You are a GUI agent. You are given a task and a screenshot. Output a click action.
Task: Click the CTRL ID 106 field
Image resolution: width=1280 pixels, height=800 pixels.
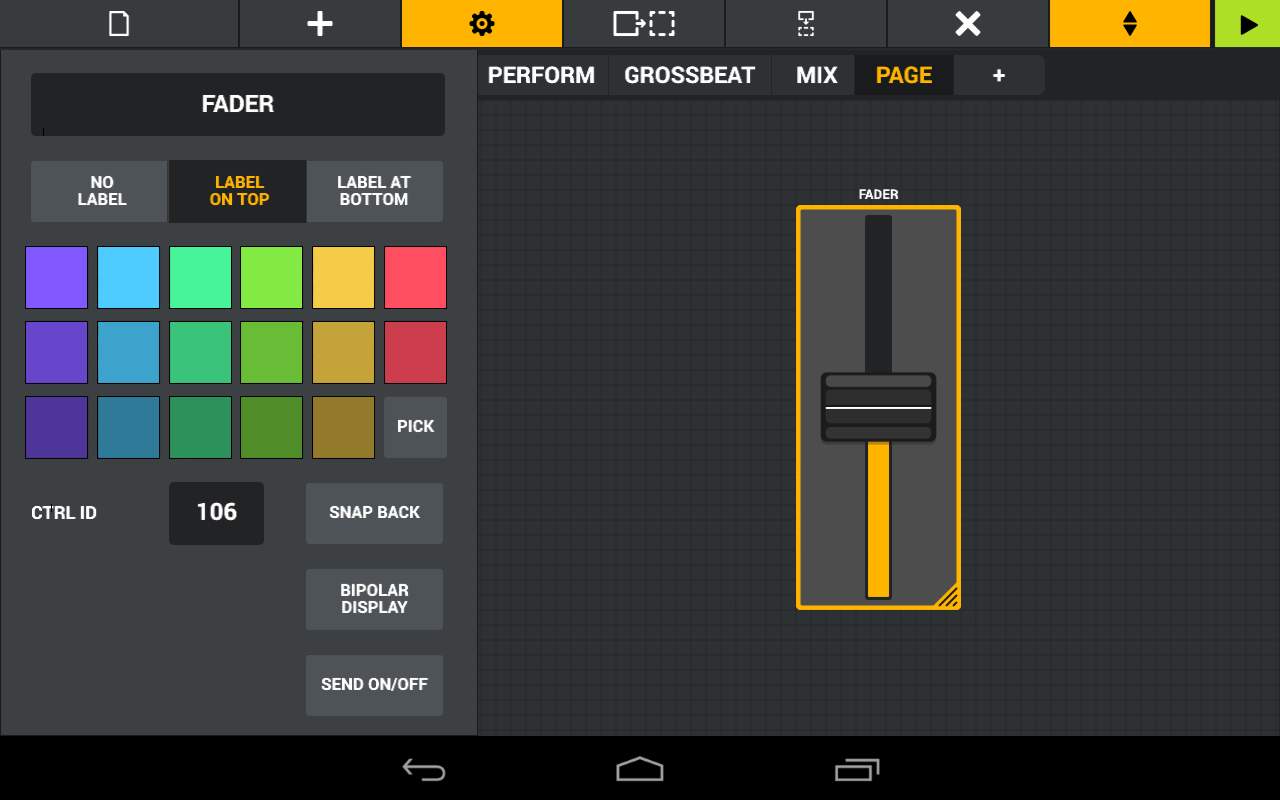coord(216,513)
